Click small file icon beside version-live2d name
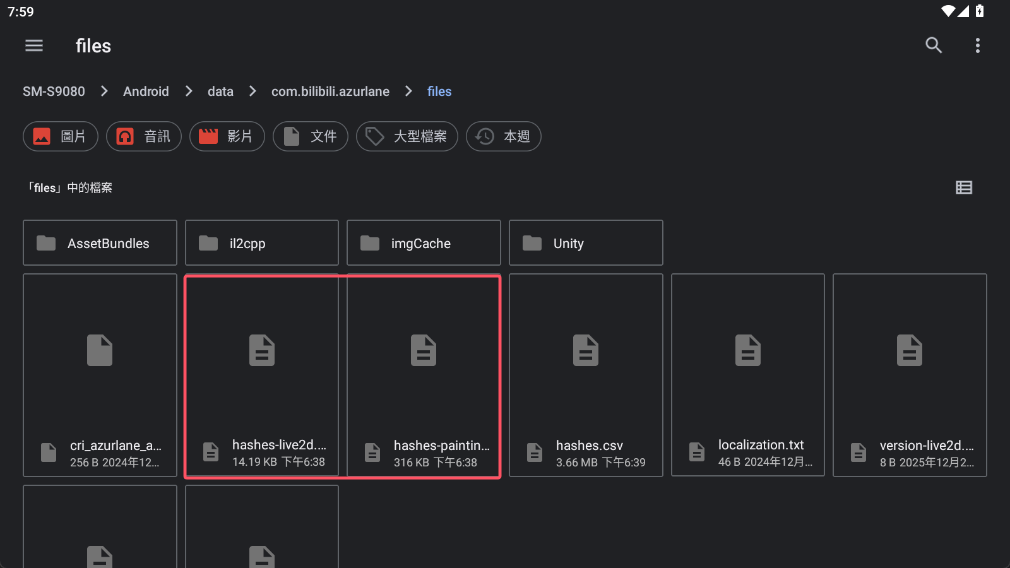This screenshot has width=1010, height=568. pyautogui.click(x=859, y=452)
